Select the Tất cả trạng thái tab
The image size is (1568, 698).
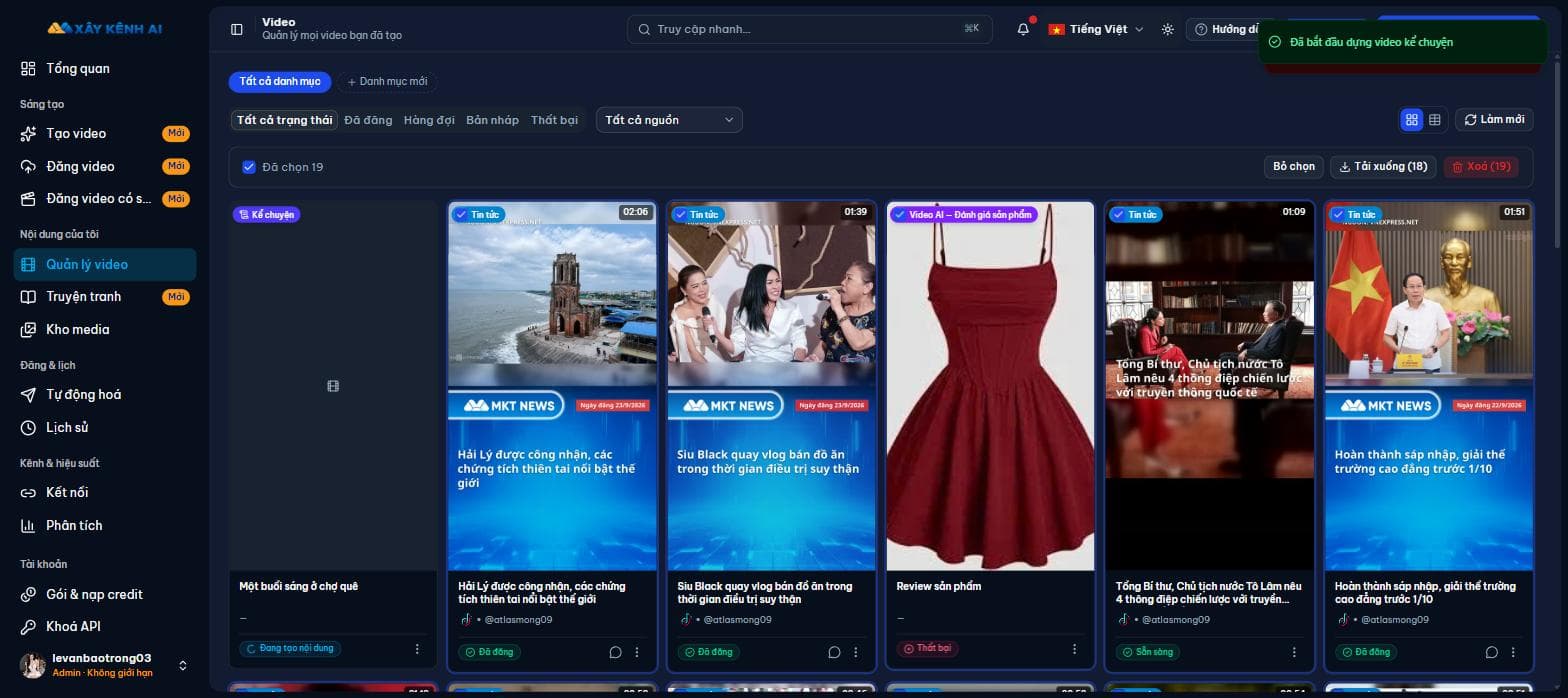pos(284,120)
